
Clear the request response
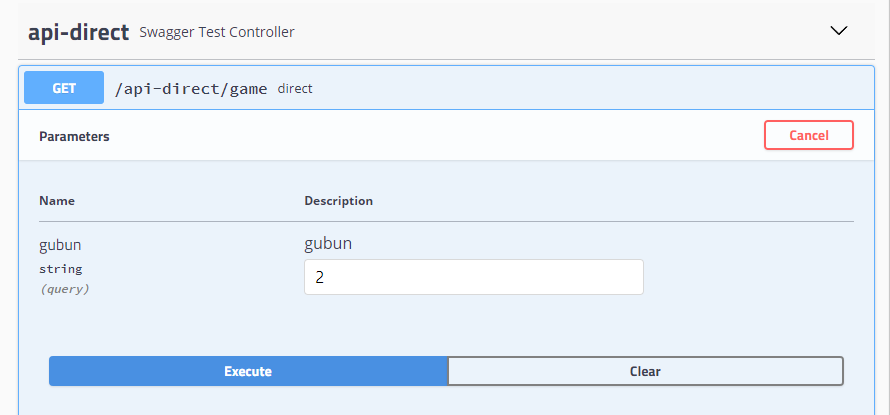pos(645,371)
